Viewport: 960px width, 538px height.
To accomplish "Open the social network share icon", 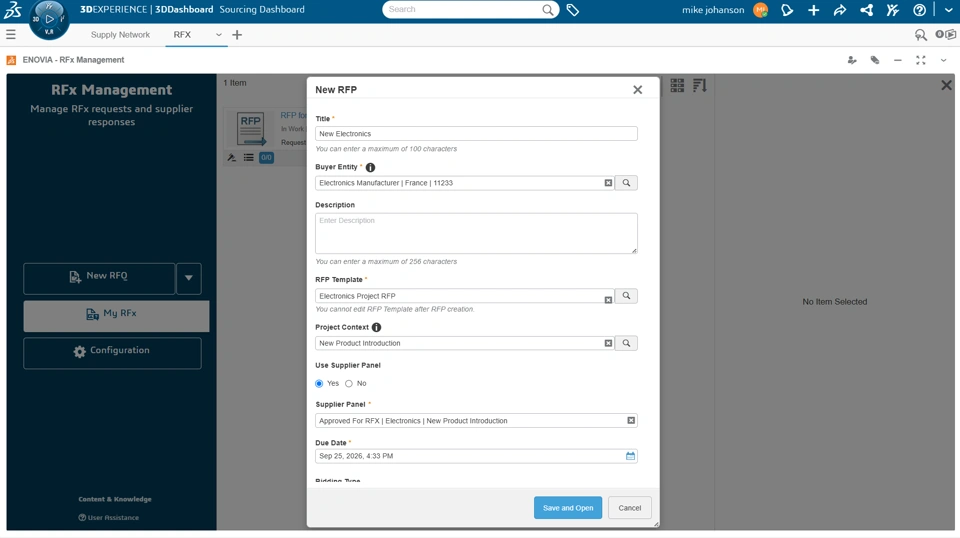I will pyautogui.click(x=866, y=10).
